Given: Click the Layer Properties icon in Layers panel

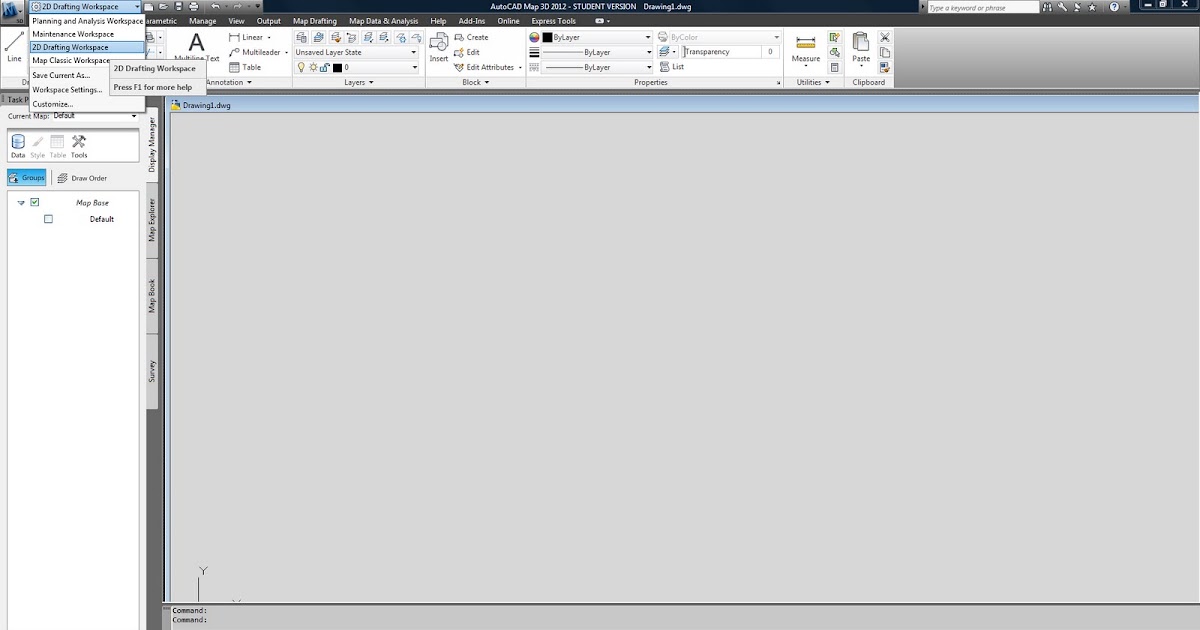Looking at the screenshot, I should [302, 37].
